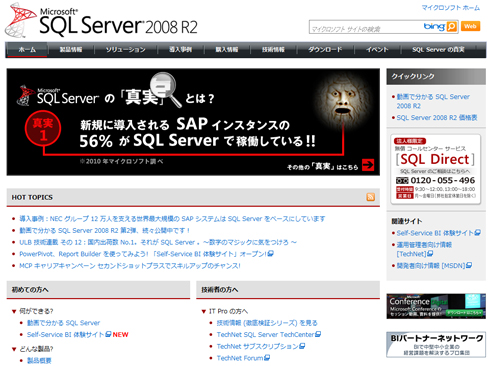Viewport: 490px width, 366px height.
Task: Open the 導入事例 navigation tab
Action: pos(180,50)
